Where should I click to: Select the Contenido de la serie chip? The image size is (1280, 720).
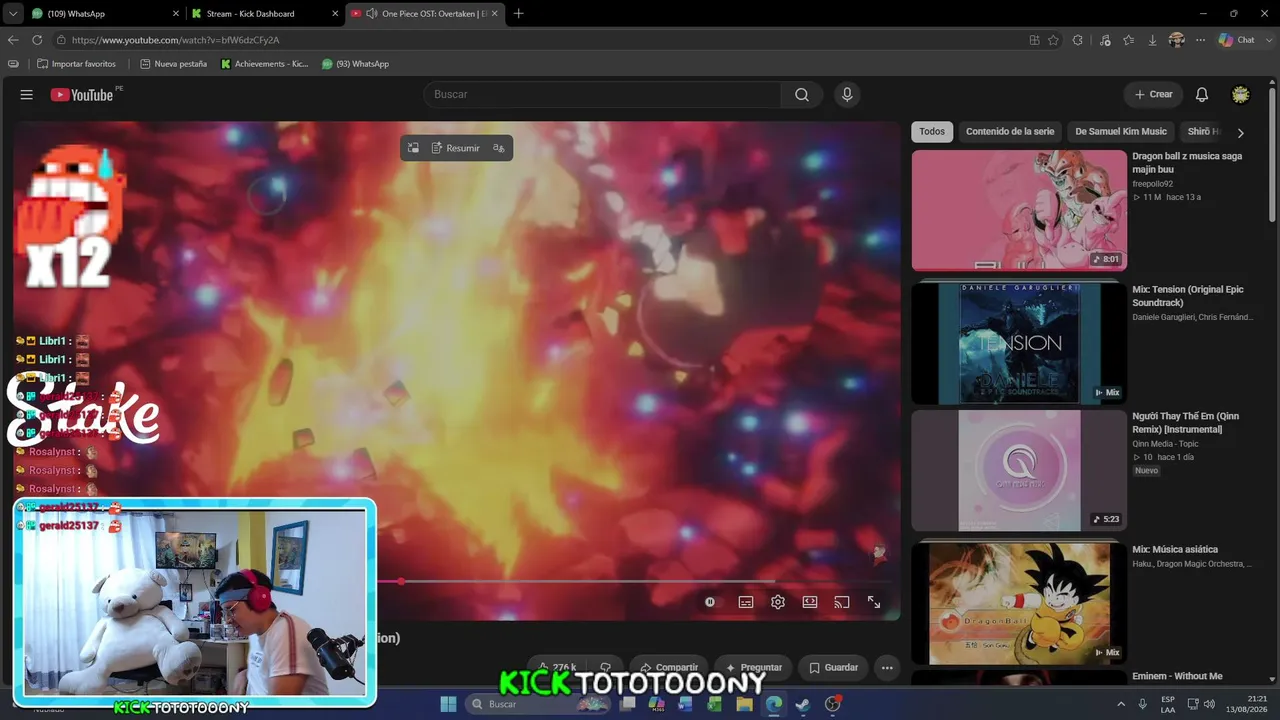tap(1010, 132)
